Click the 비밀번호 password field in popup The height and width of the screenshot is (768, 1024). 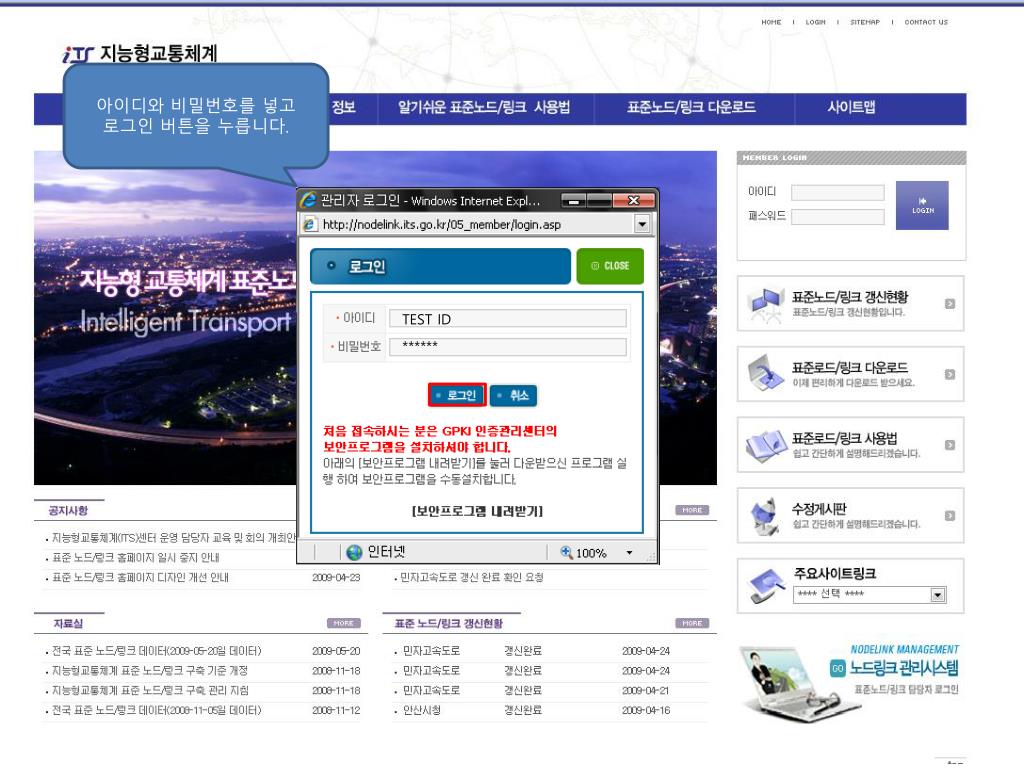tap(507, 347)
